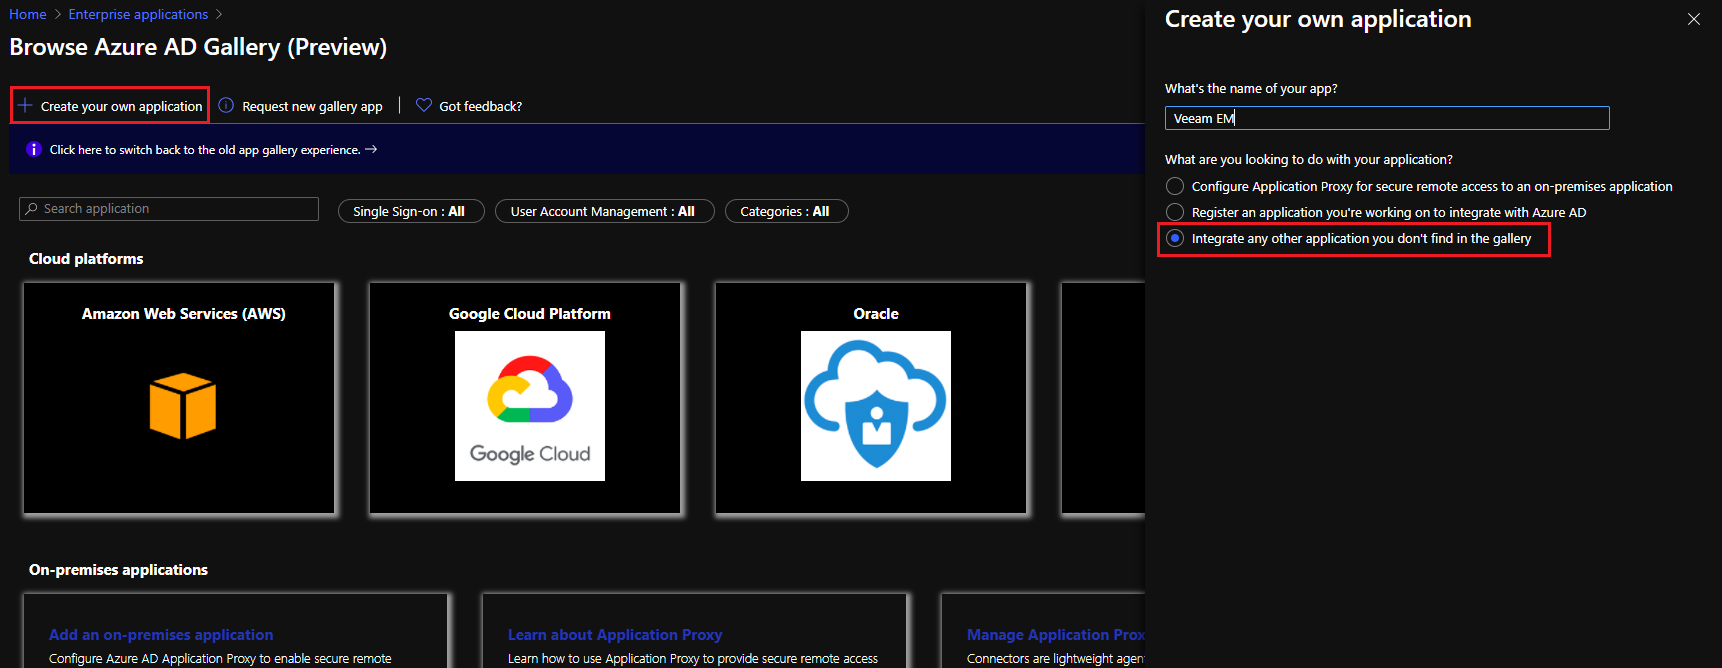Viewport: 1722px width, 668px height.
Task: Close the Create your own application panel
Action: [1694, 19]
